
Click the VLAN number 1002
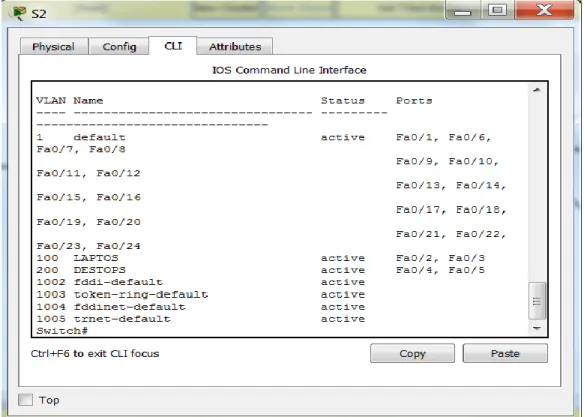point(51,282)
